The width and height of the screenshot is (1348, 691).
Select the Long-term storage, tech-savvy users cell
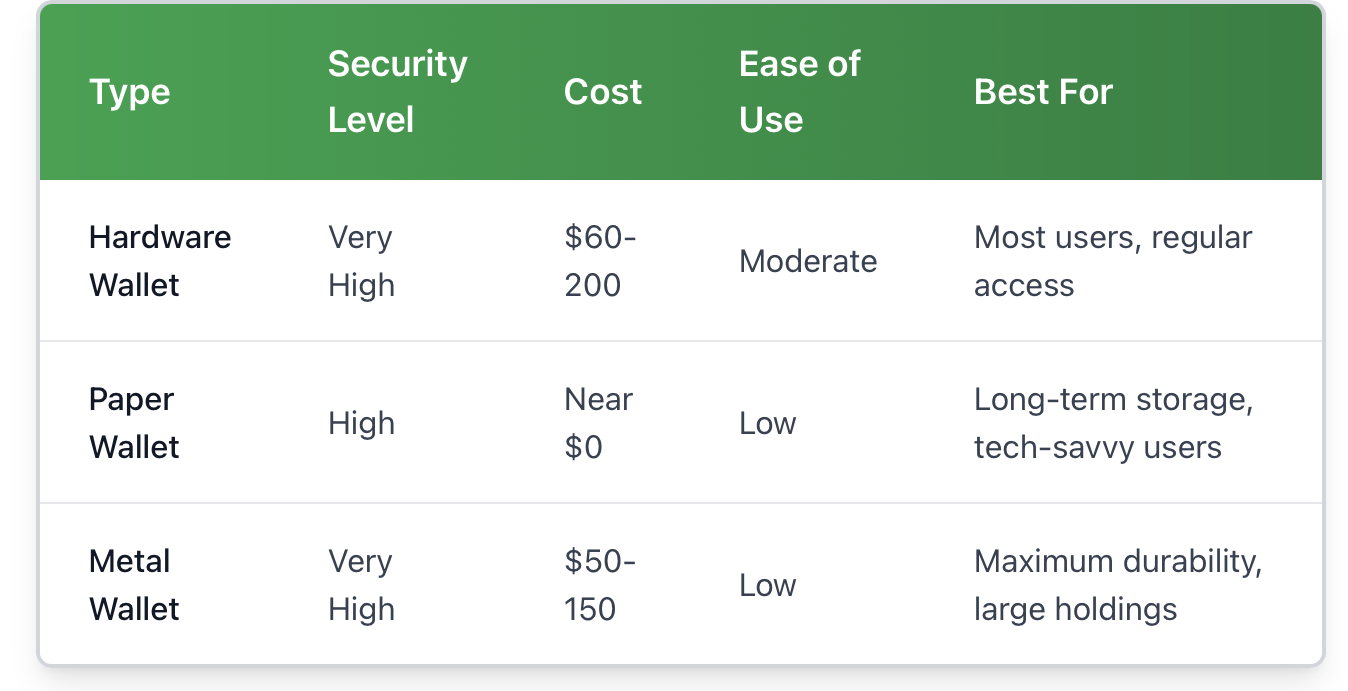(1113, 423)
